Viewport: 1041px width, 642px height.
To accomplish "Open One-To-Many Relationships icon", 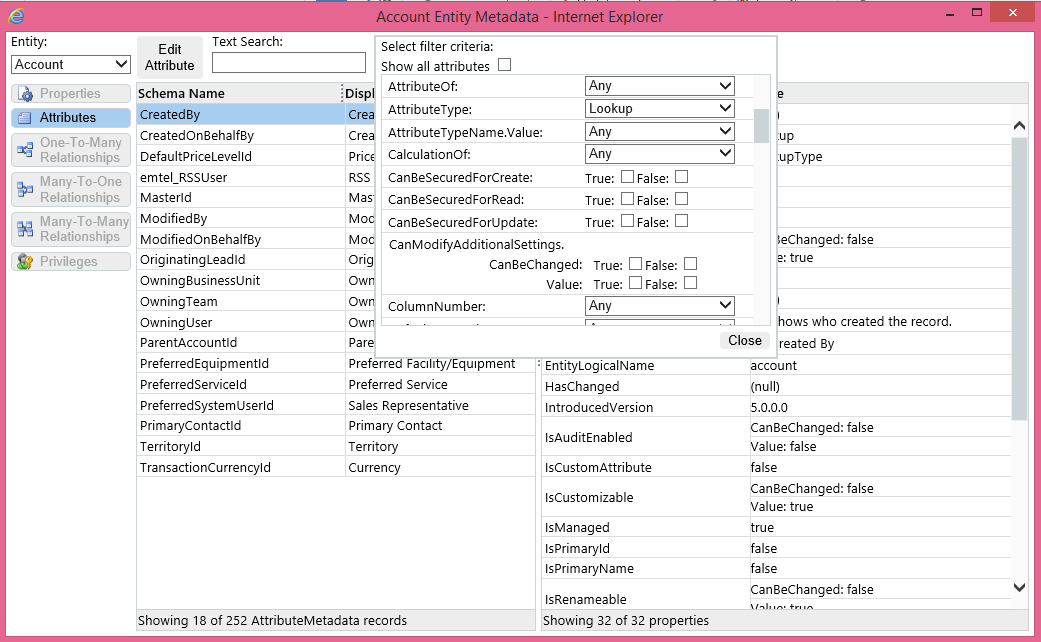I will [x=25, y=149].
